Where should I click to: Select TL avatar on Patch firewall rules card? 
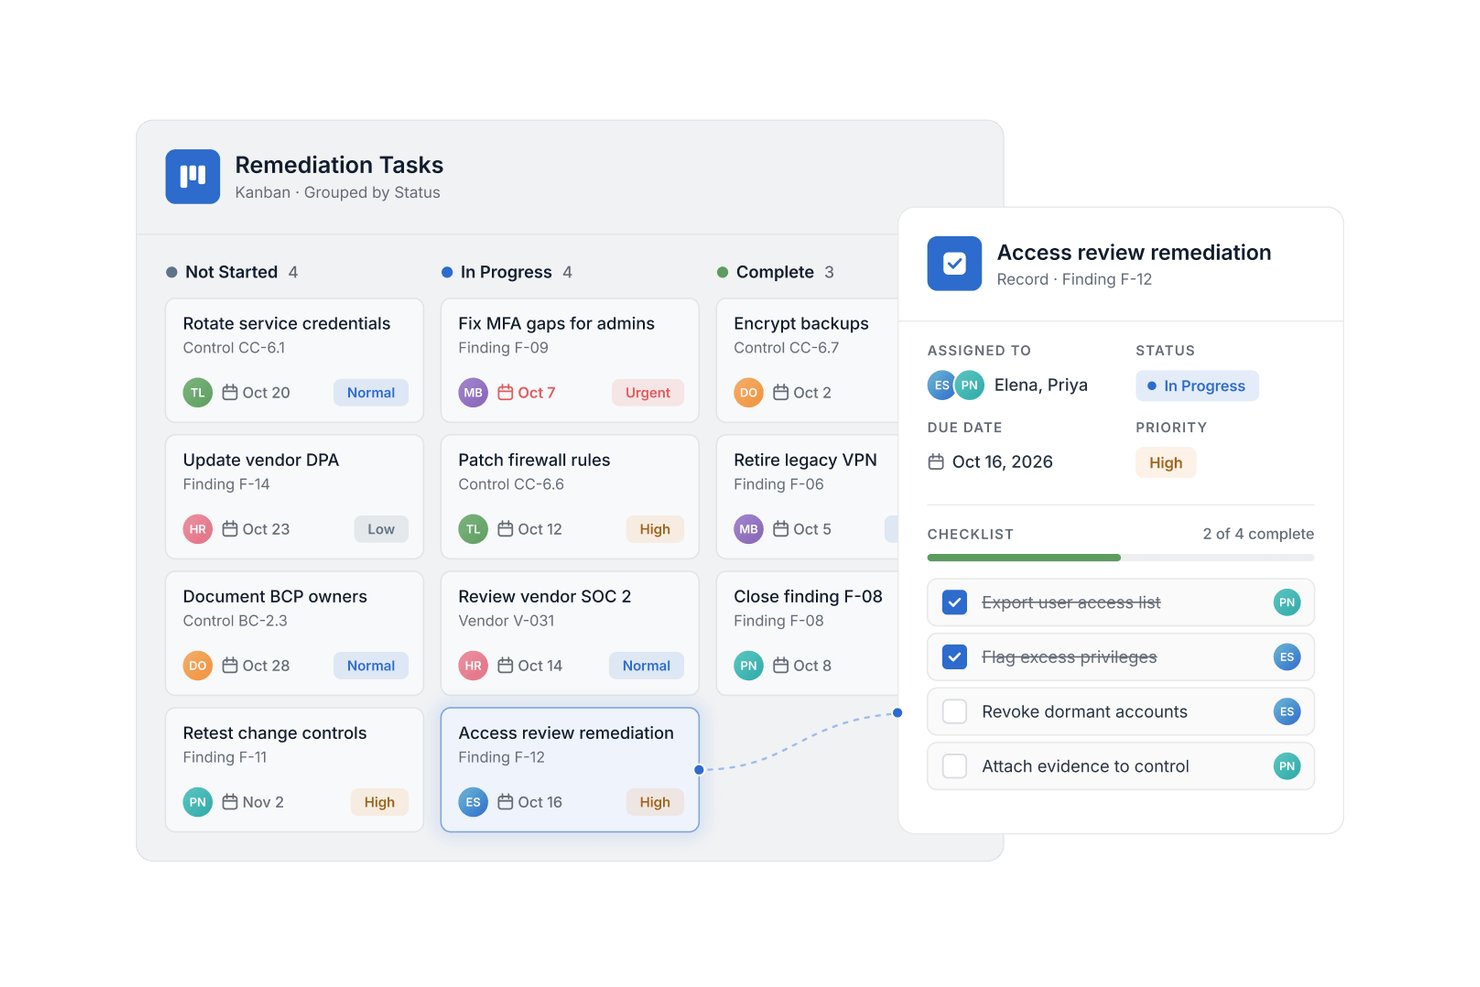tap(473, 529)
